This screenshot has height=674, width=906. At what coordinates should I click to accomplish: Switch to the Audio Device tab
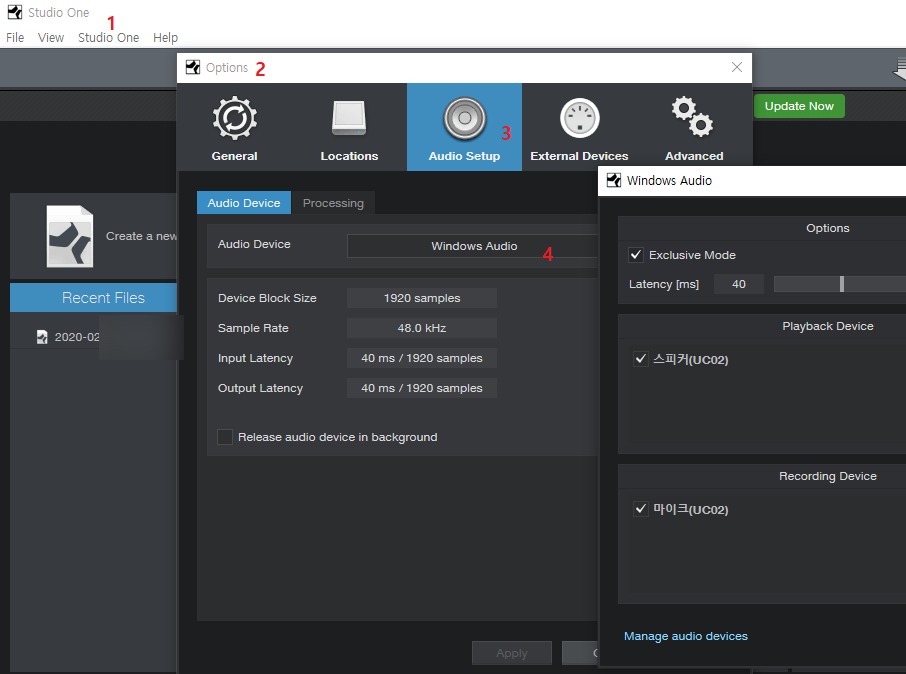click(244, 203)
